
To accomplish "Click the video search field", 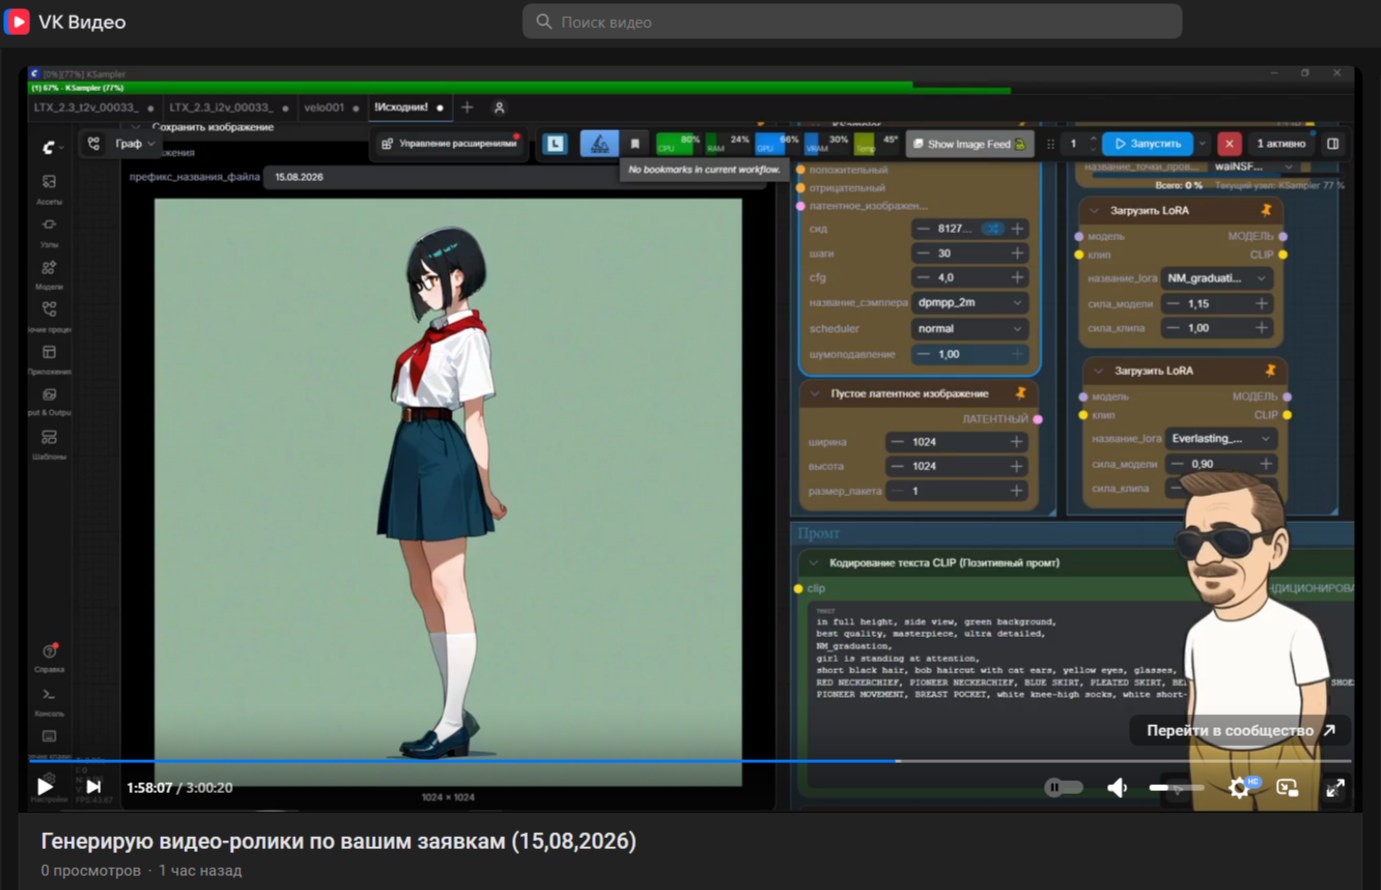I will click(852, 21).
